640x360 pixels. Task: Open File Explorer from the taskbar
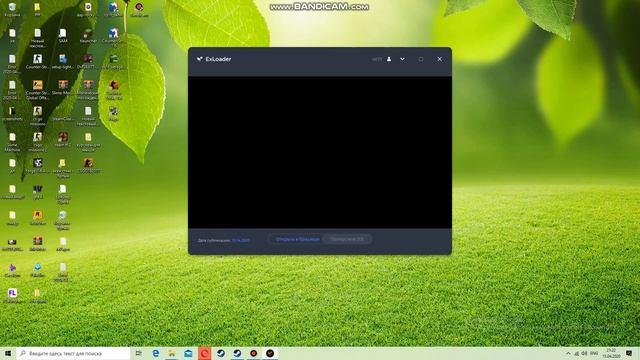[x=172, y=353]
